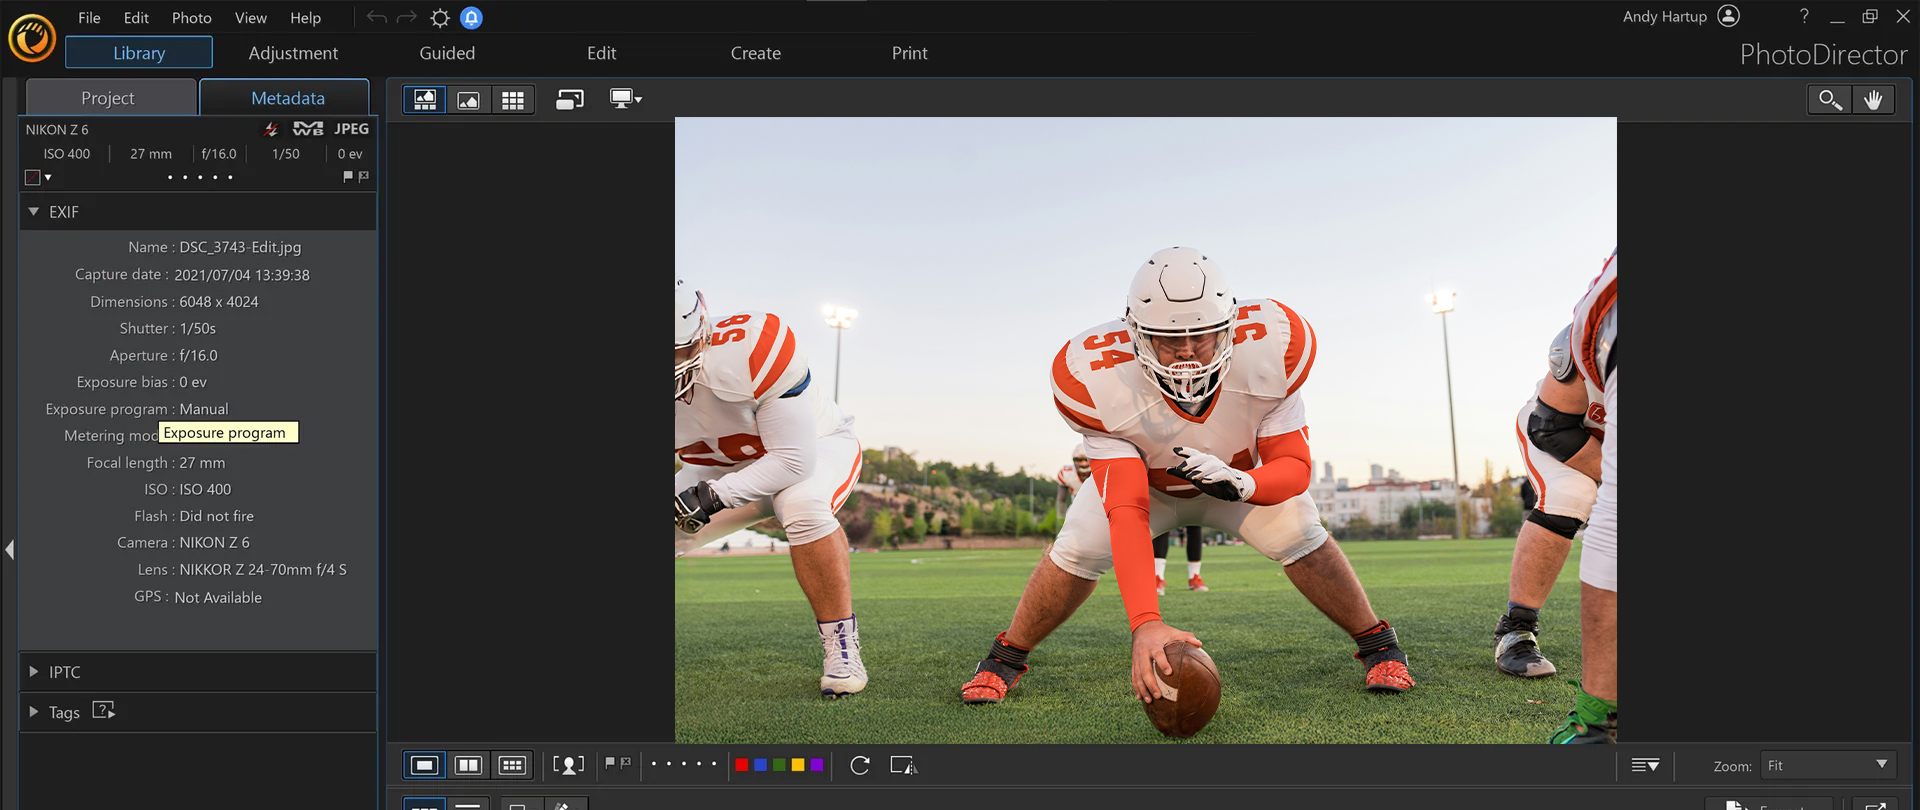The image size is (1920, 810).
Task: Apply the green color label
Action: point(779,765)
